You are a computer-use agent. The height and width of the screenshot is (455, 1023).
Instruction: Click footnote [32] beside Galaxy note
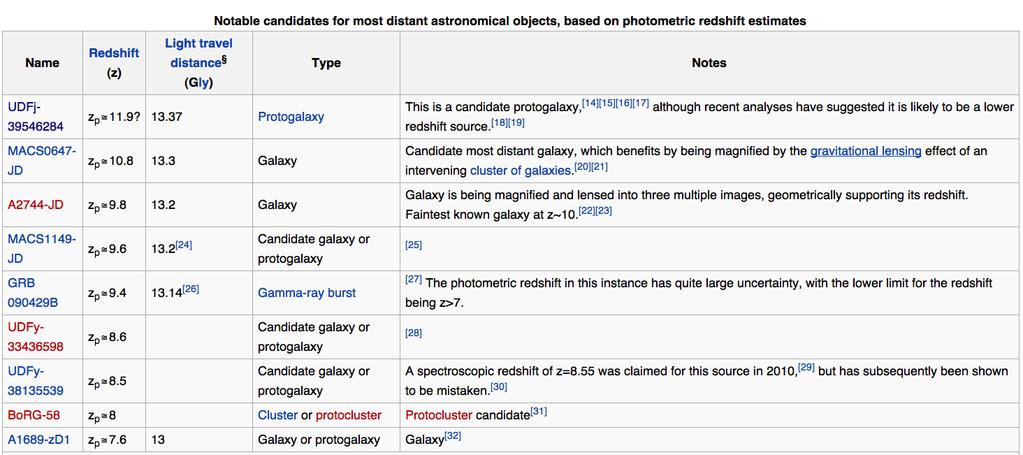tap(453, 436)
